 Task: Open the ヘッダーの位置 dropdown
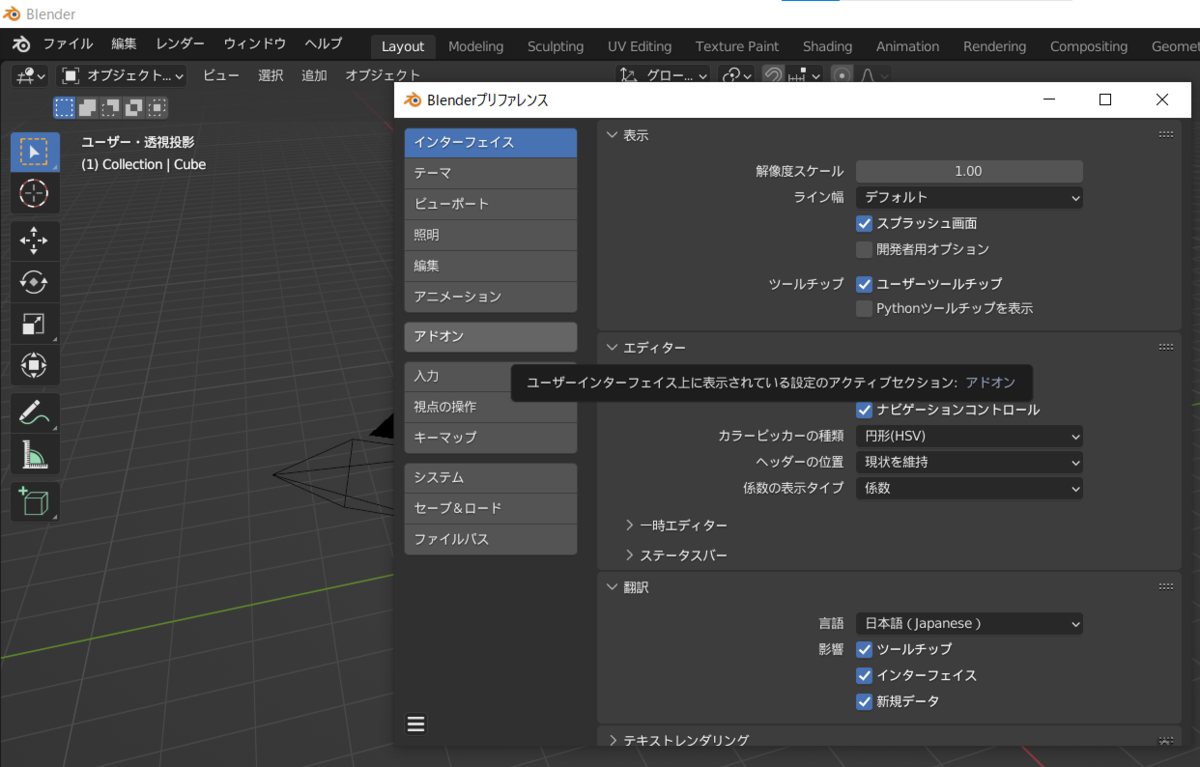pyautogui.click(x=969, y=462)
